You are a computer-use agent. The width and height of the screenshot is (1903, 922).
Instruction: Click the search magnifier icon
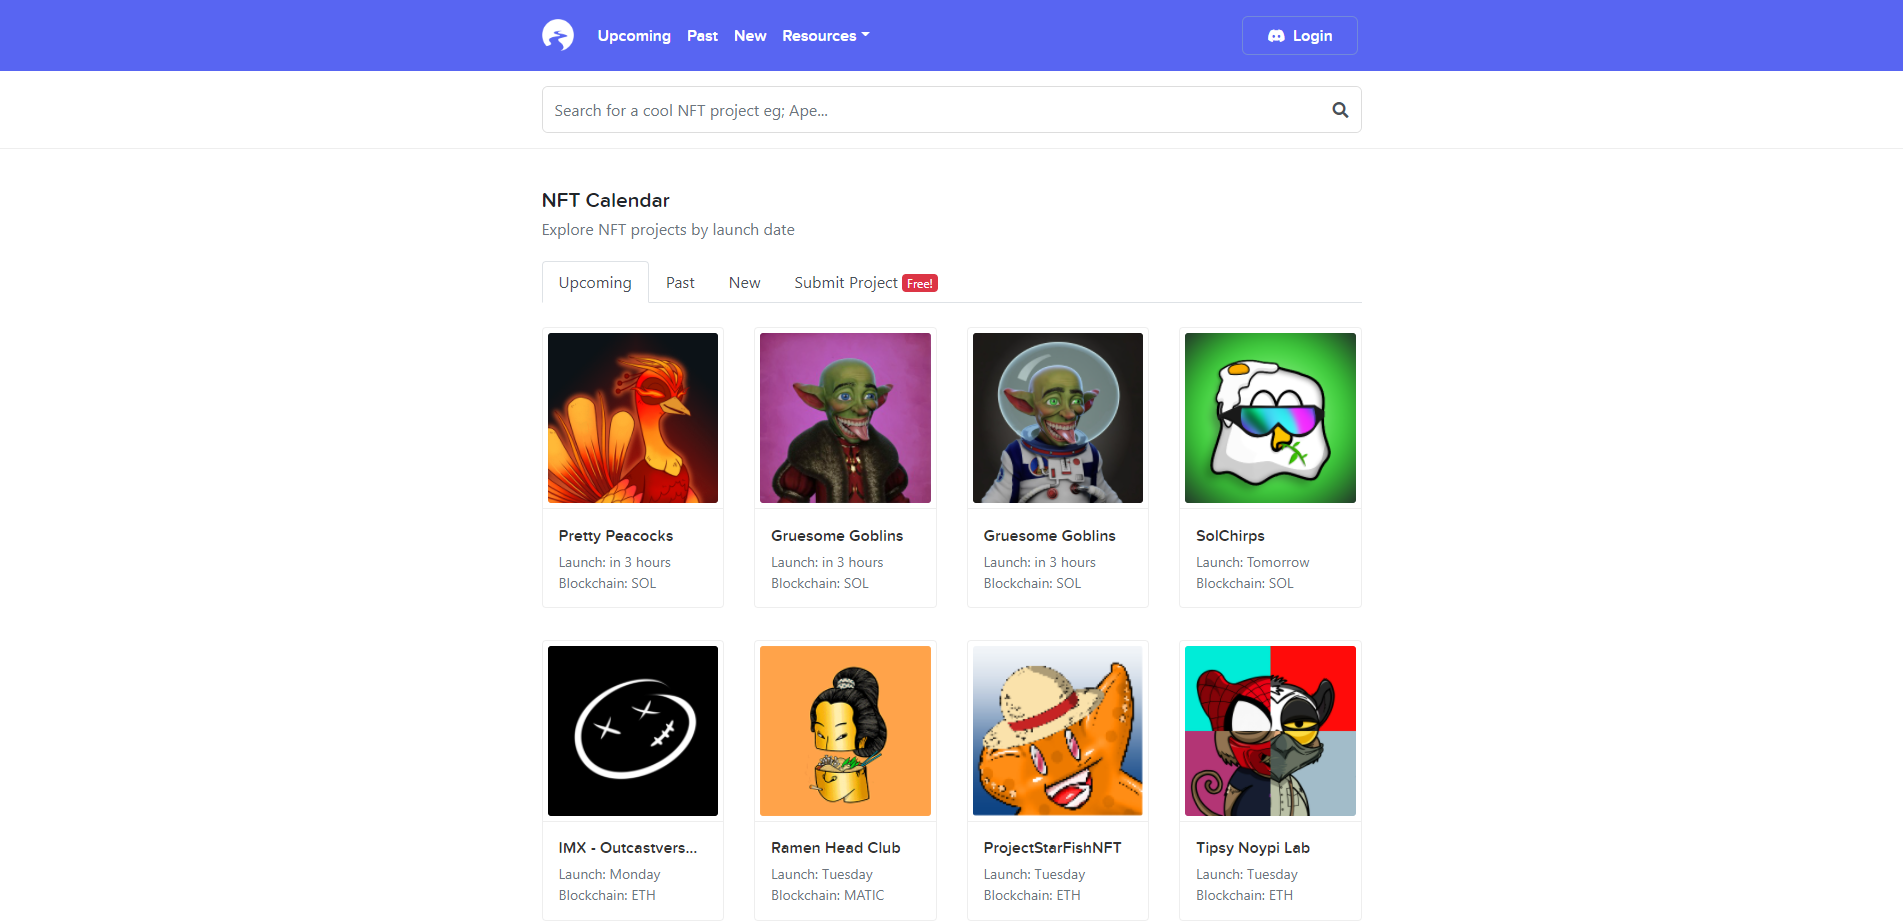click(1340, 109)
